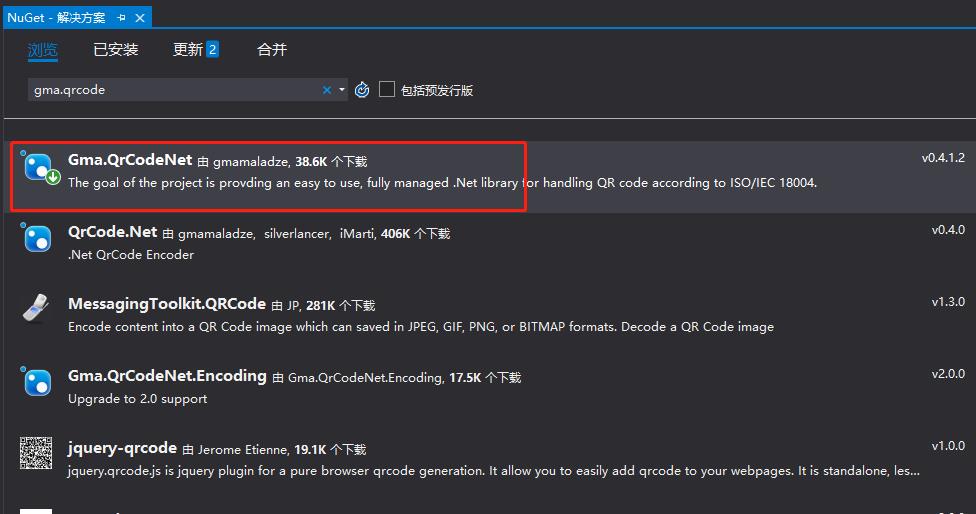The width and height of the screenshot is (976, 514).
Task: Click version v0.4.0 label
Action: 948,230
